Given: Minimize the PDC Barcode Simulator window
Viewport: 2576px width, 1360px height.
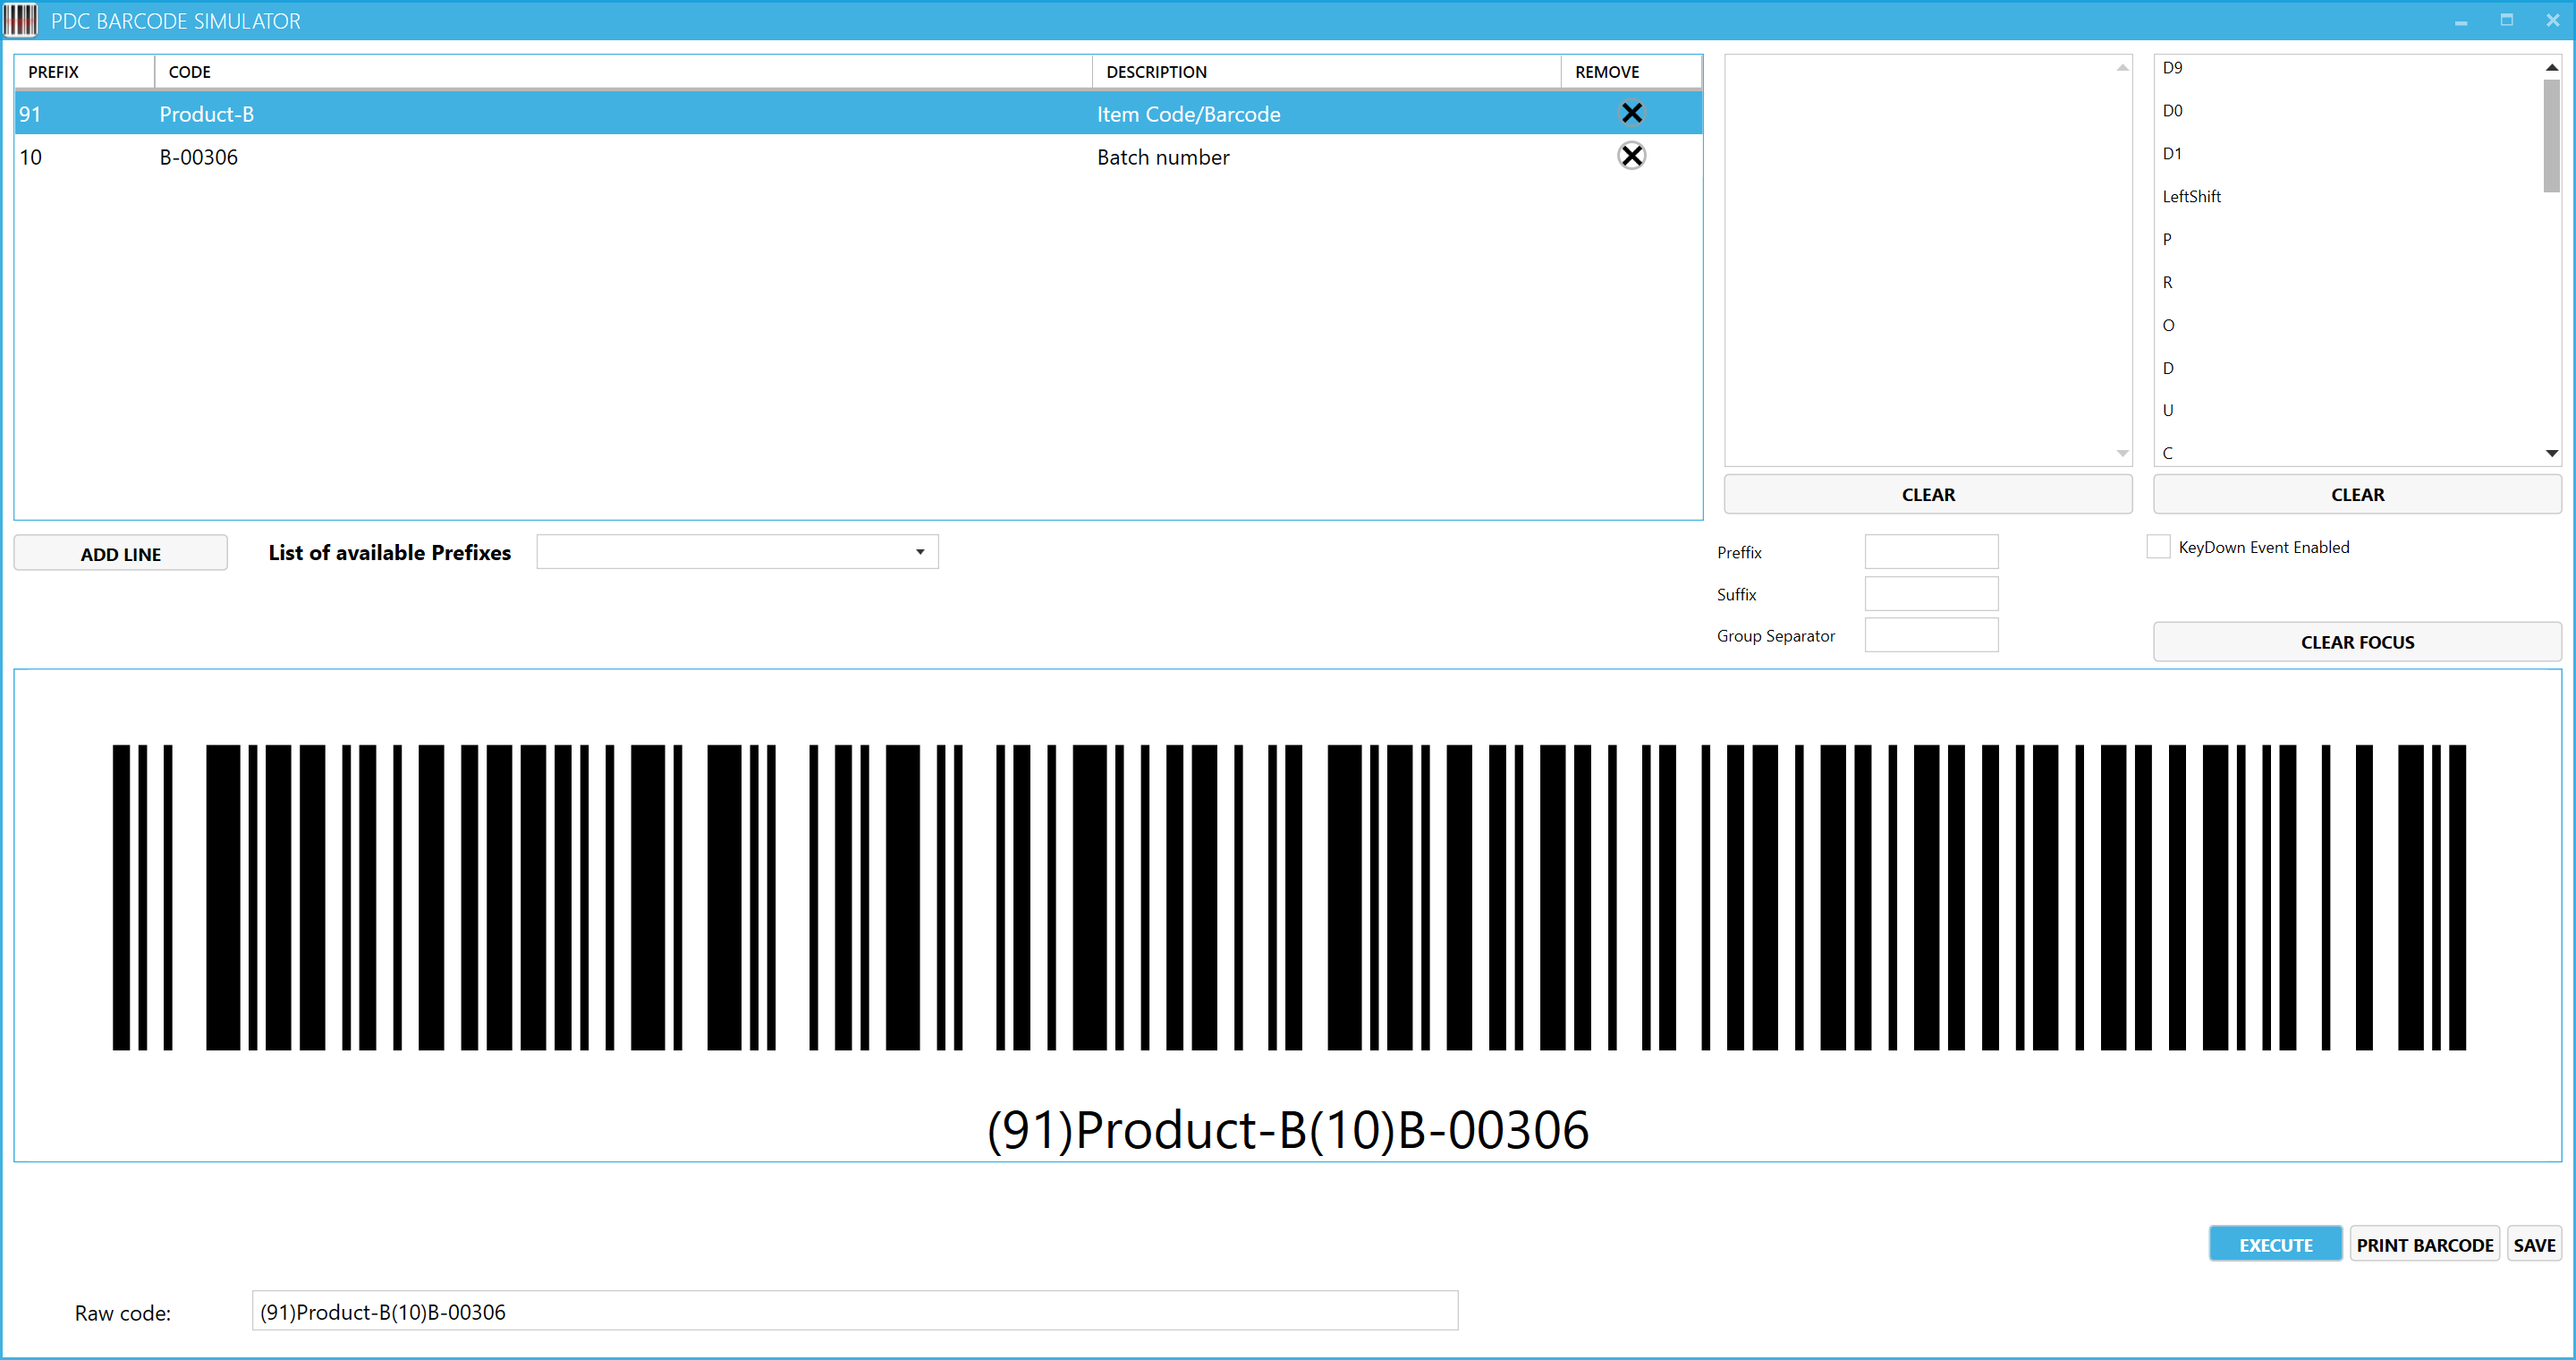Looking at the screenshot, I should [2460, 20].
